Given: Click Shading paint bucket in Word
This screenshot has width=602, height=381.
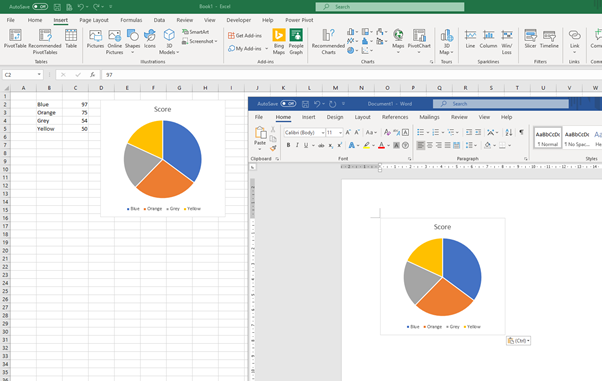Looking at the screenshot, I should click(487, 145).
